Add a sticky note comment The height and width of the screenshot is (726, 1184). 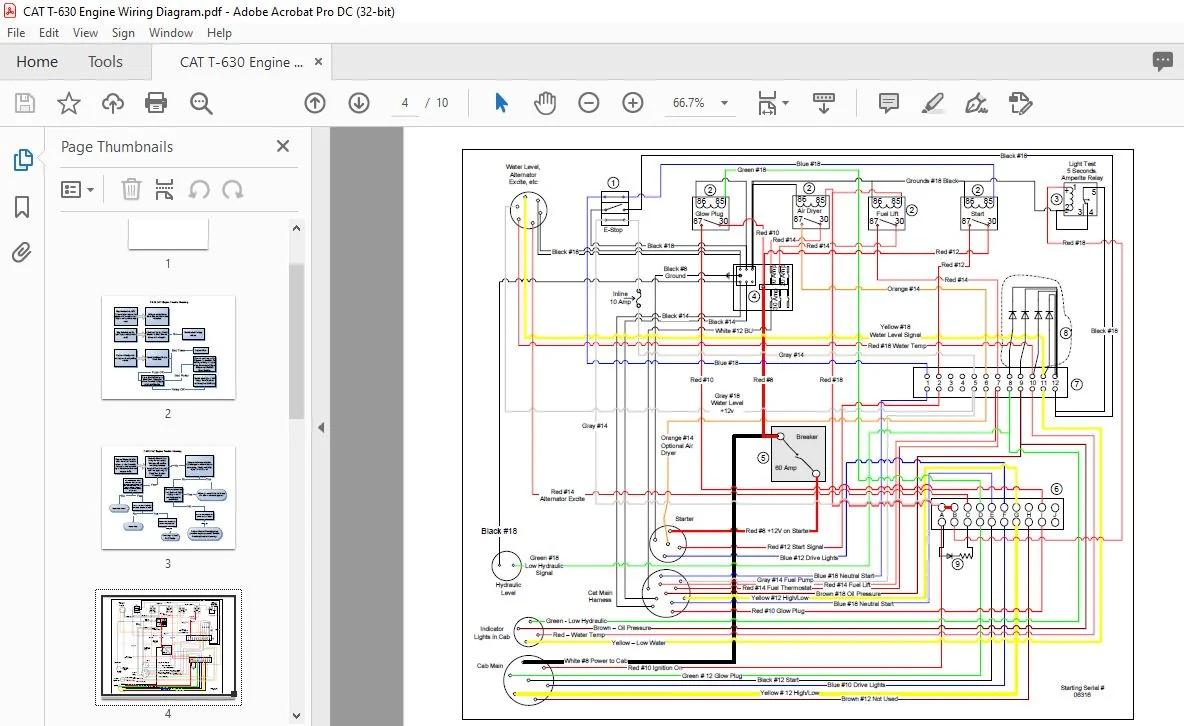tap(889, 103)
